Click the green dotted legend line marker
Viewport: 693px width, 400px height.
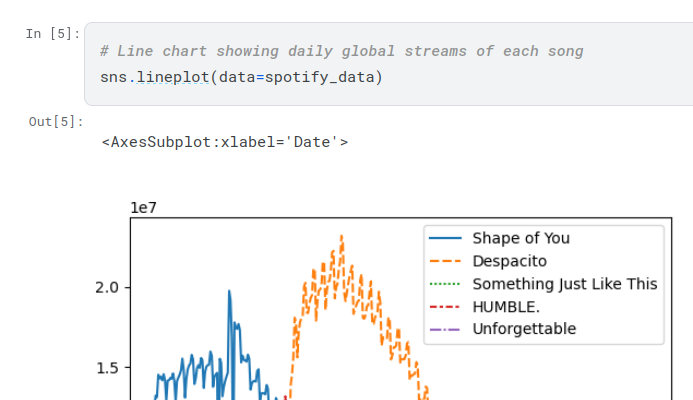(x=445, y=284)
